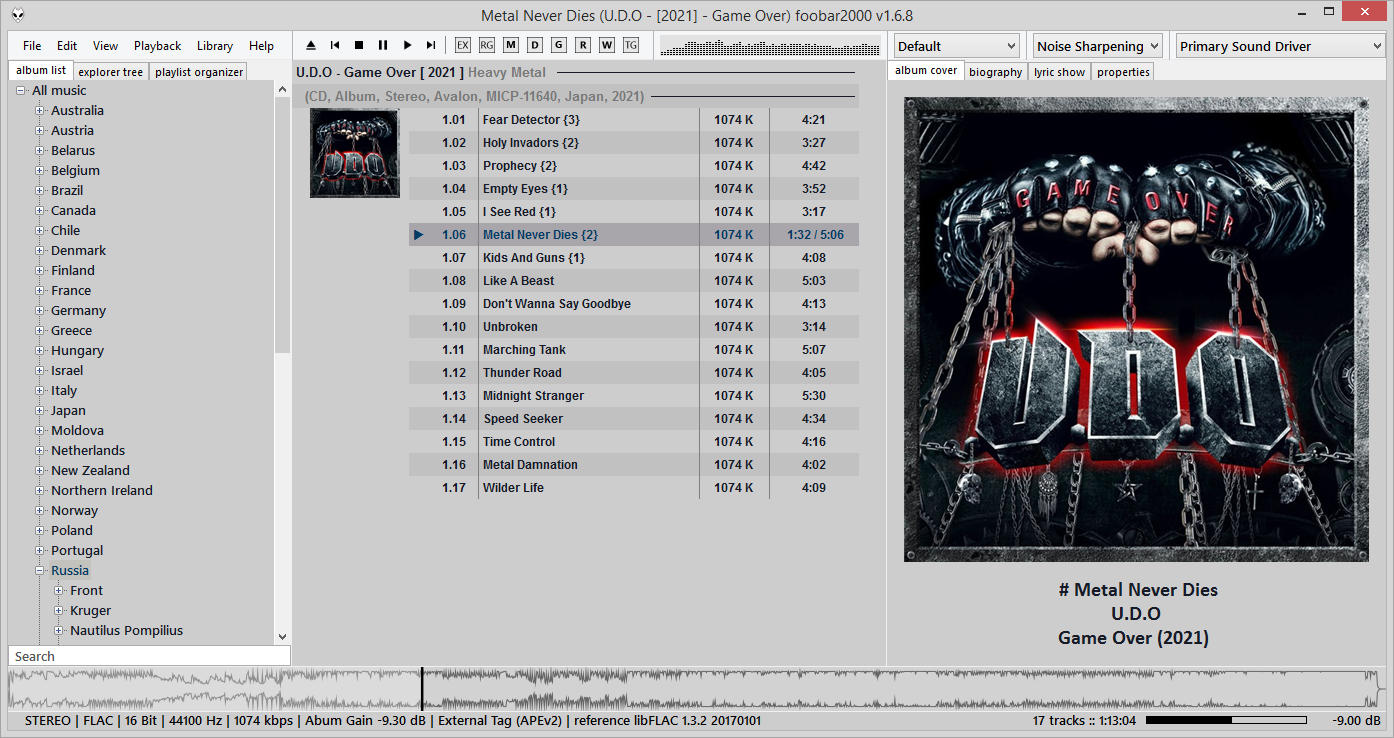The width and height of the screenshot is (1394, 738).
Task: Click the -9.00 dB volume readout
Action: [x=1357, y=720]
